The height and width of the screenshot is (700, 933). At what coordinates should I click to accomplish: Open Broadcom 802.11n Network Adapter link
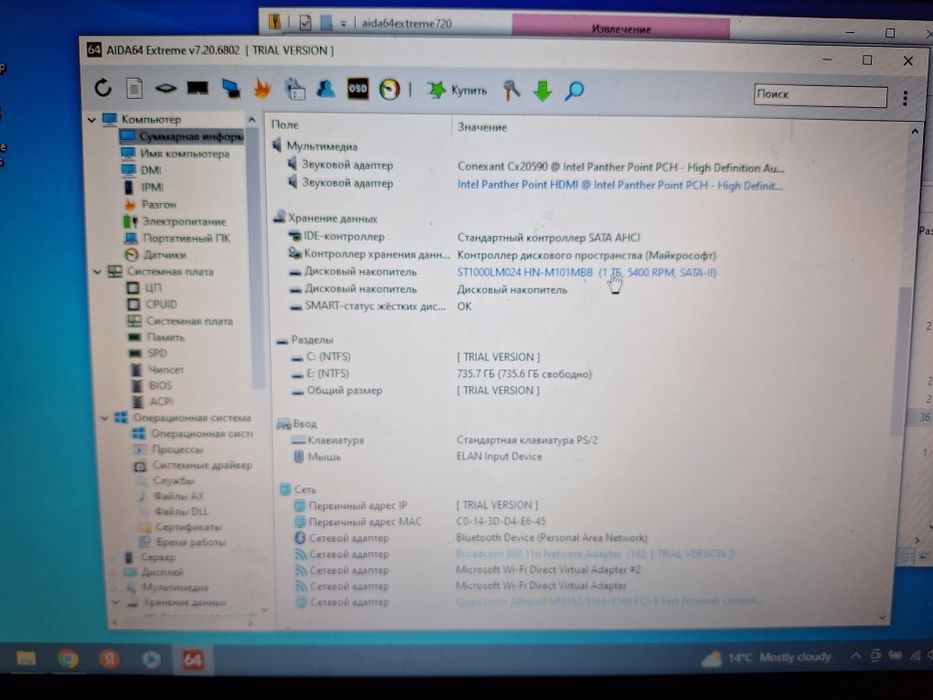[594, 554]
